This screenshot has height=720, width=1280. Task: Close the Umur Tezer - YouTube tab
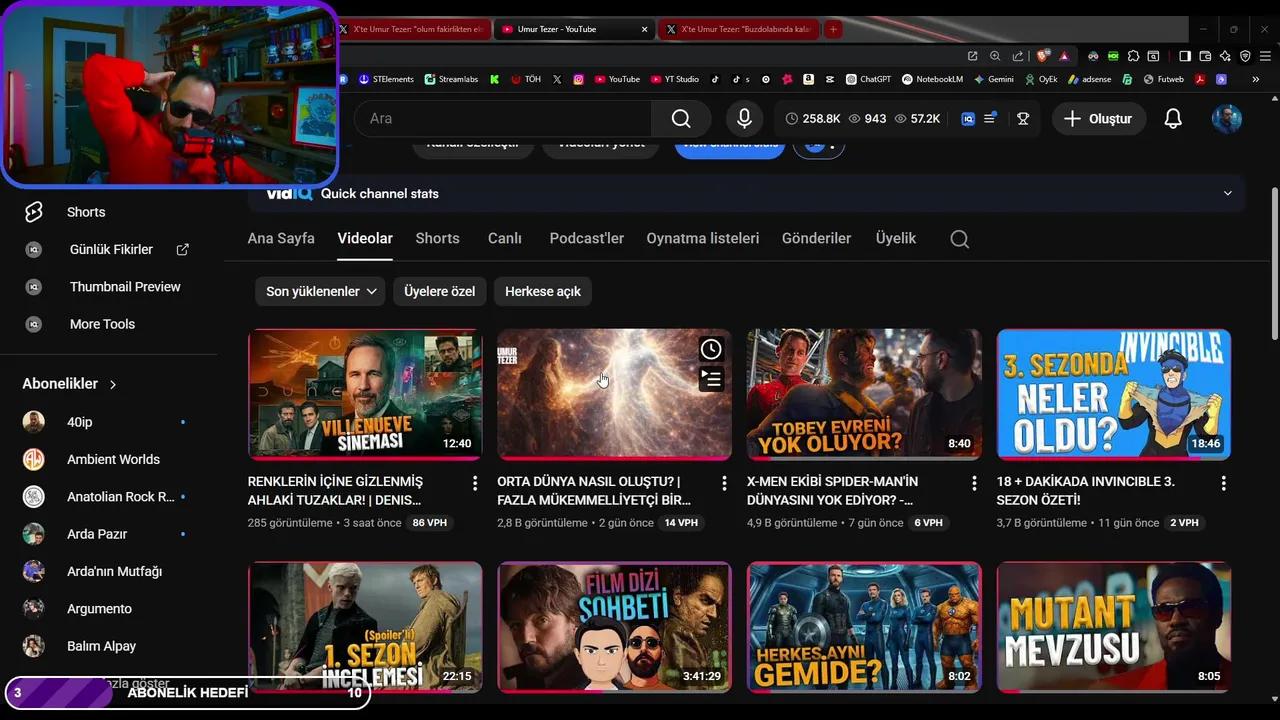pos(644,29)
